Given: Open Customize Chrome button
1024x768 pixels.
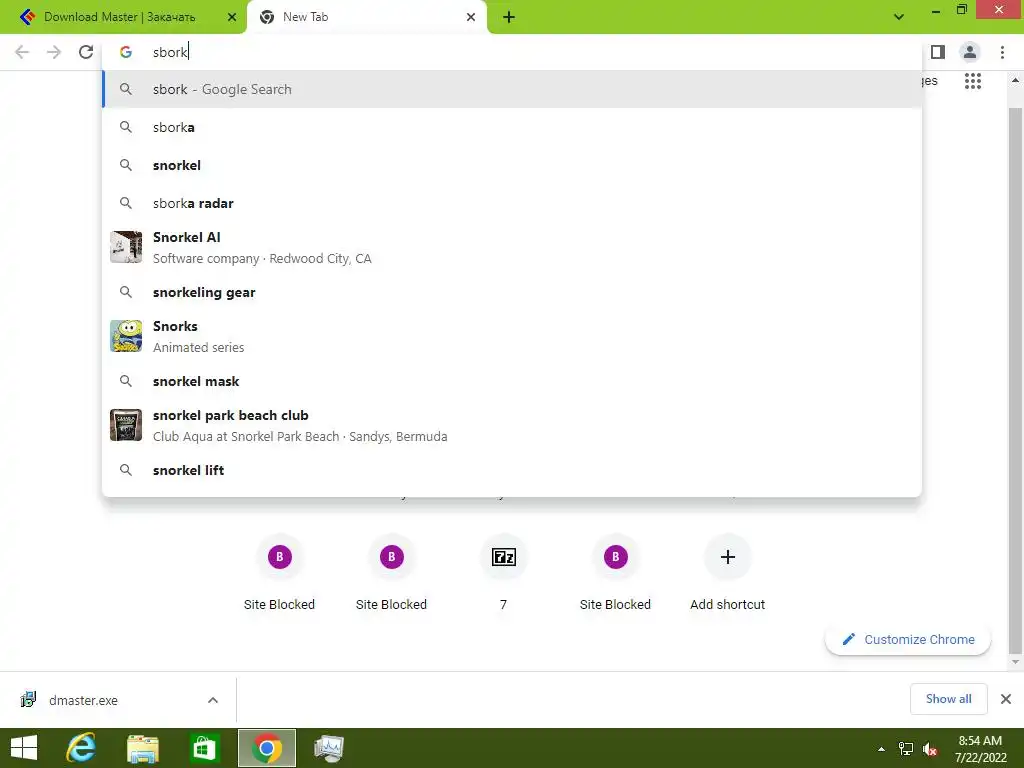Looking at the screenshot, I should click(908, 639).
